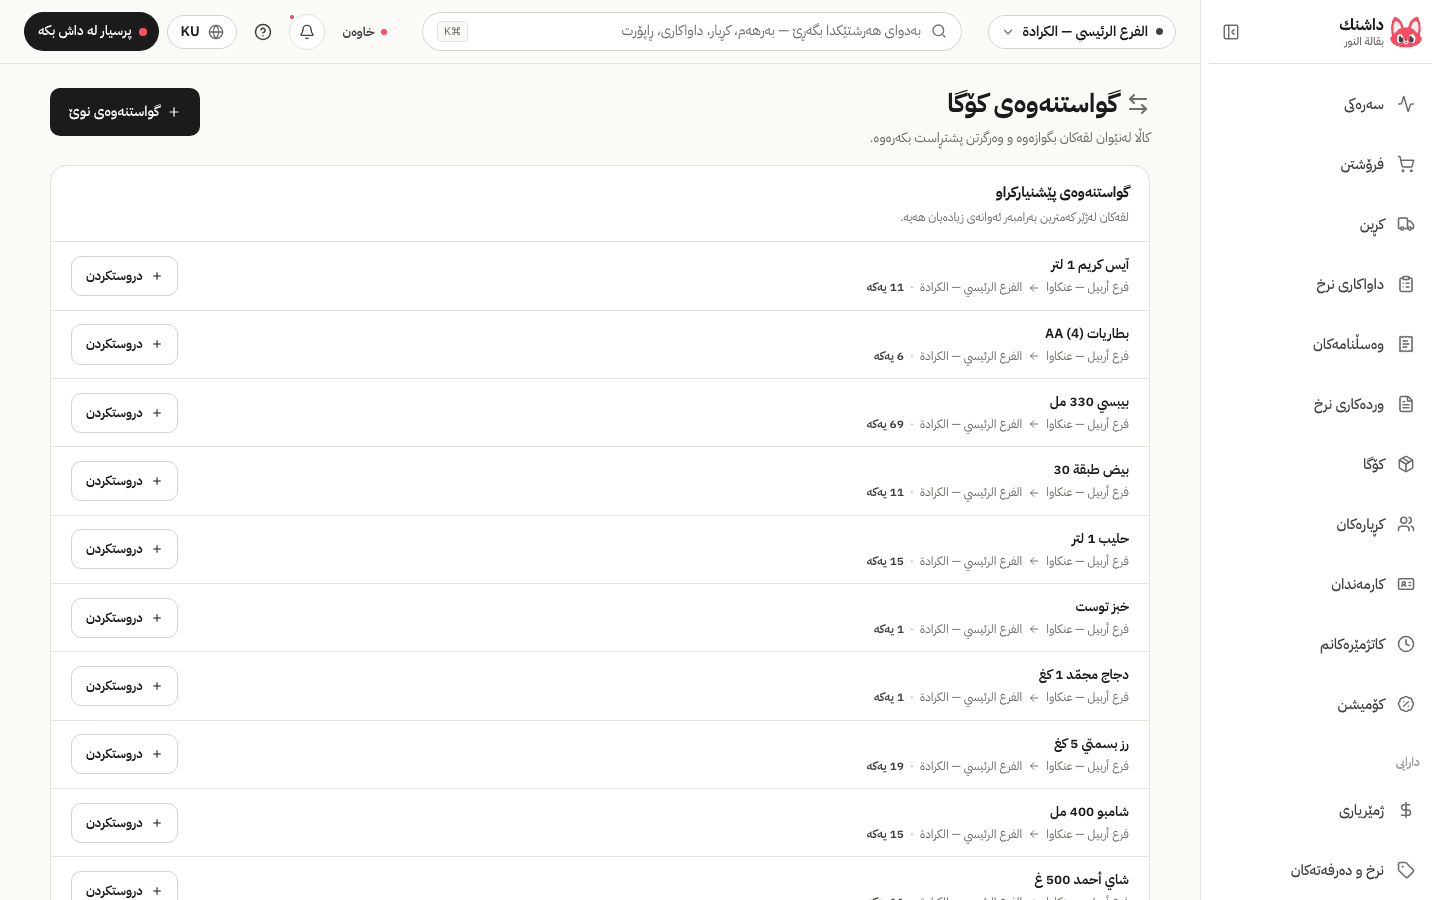Click the ژمێریاری dollar icon
1440x900 pixels.
pos(1406,810)
